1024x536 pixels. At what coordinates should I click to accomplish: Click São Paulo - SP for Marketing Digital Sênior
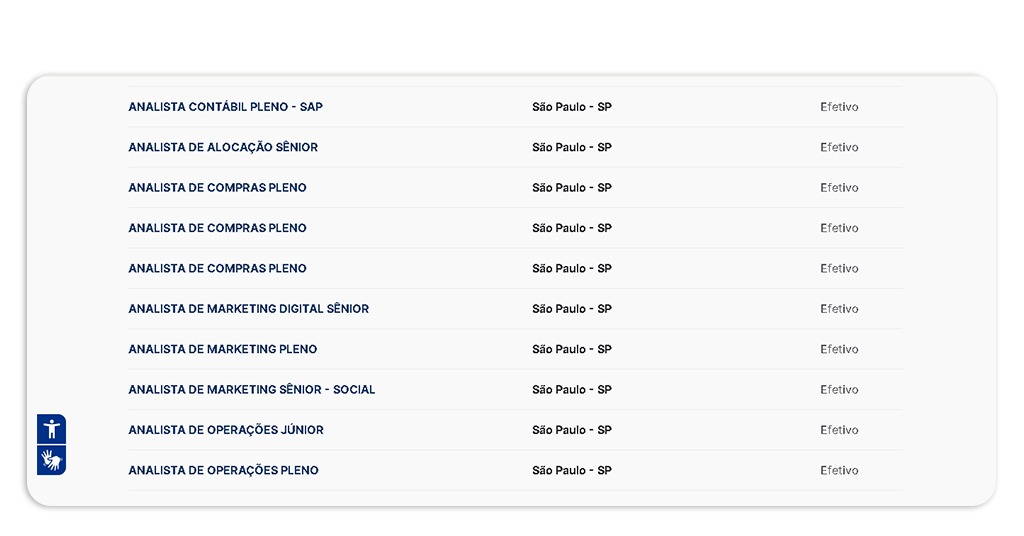click(x=571, y=309)
